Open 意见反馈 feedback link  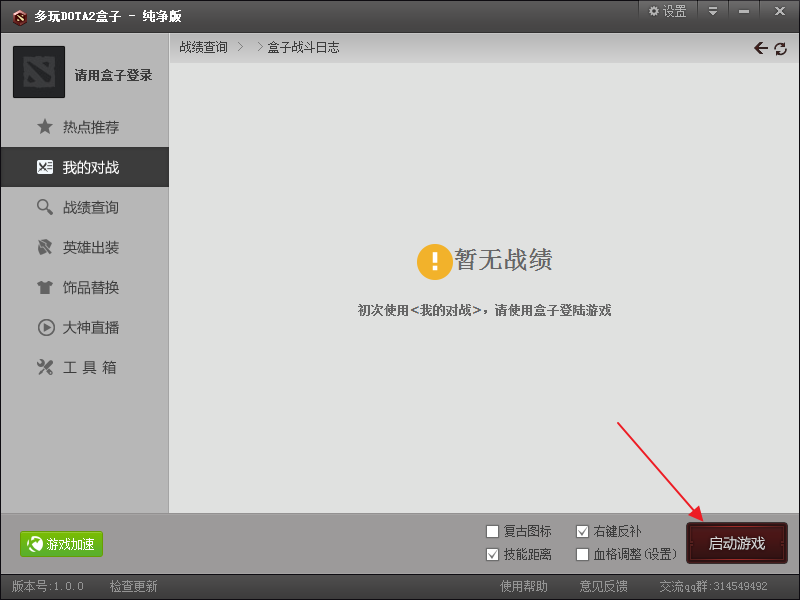click(604, 586)
